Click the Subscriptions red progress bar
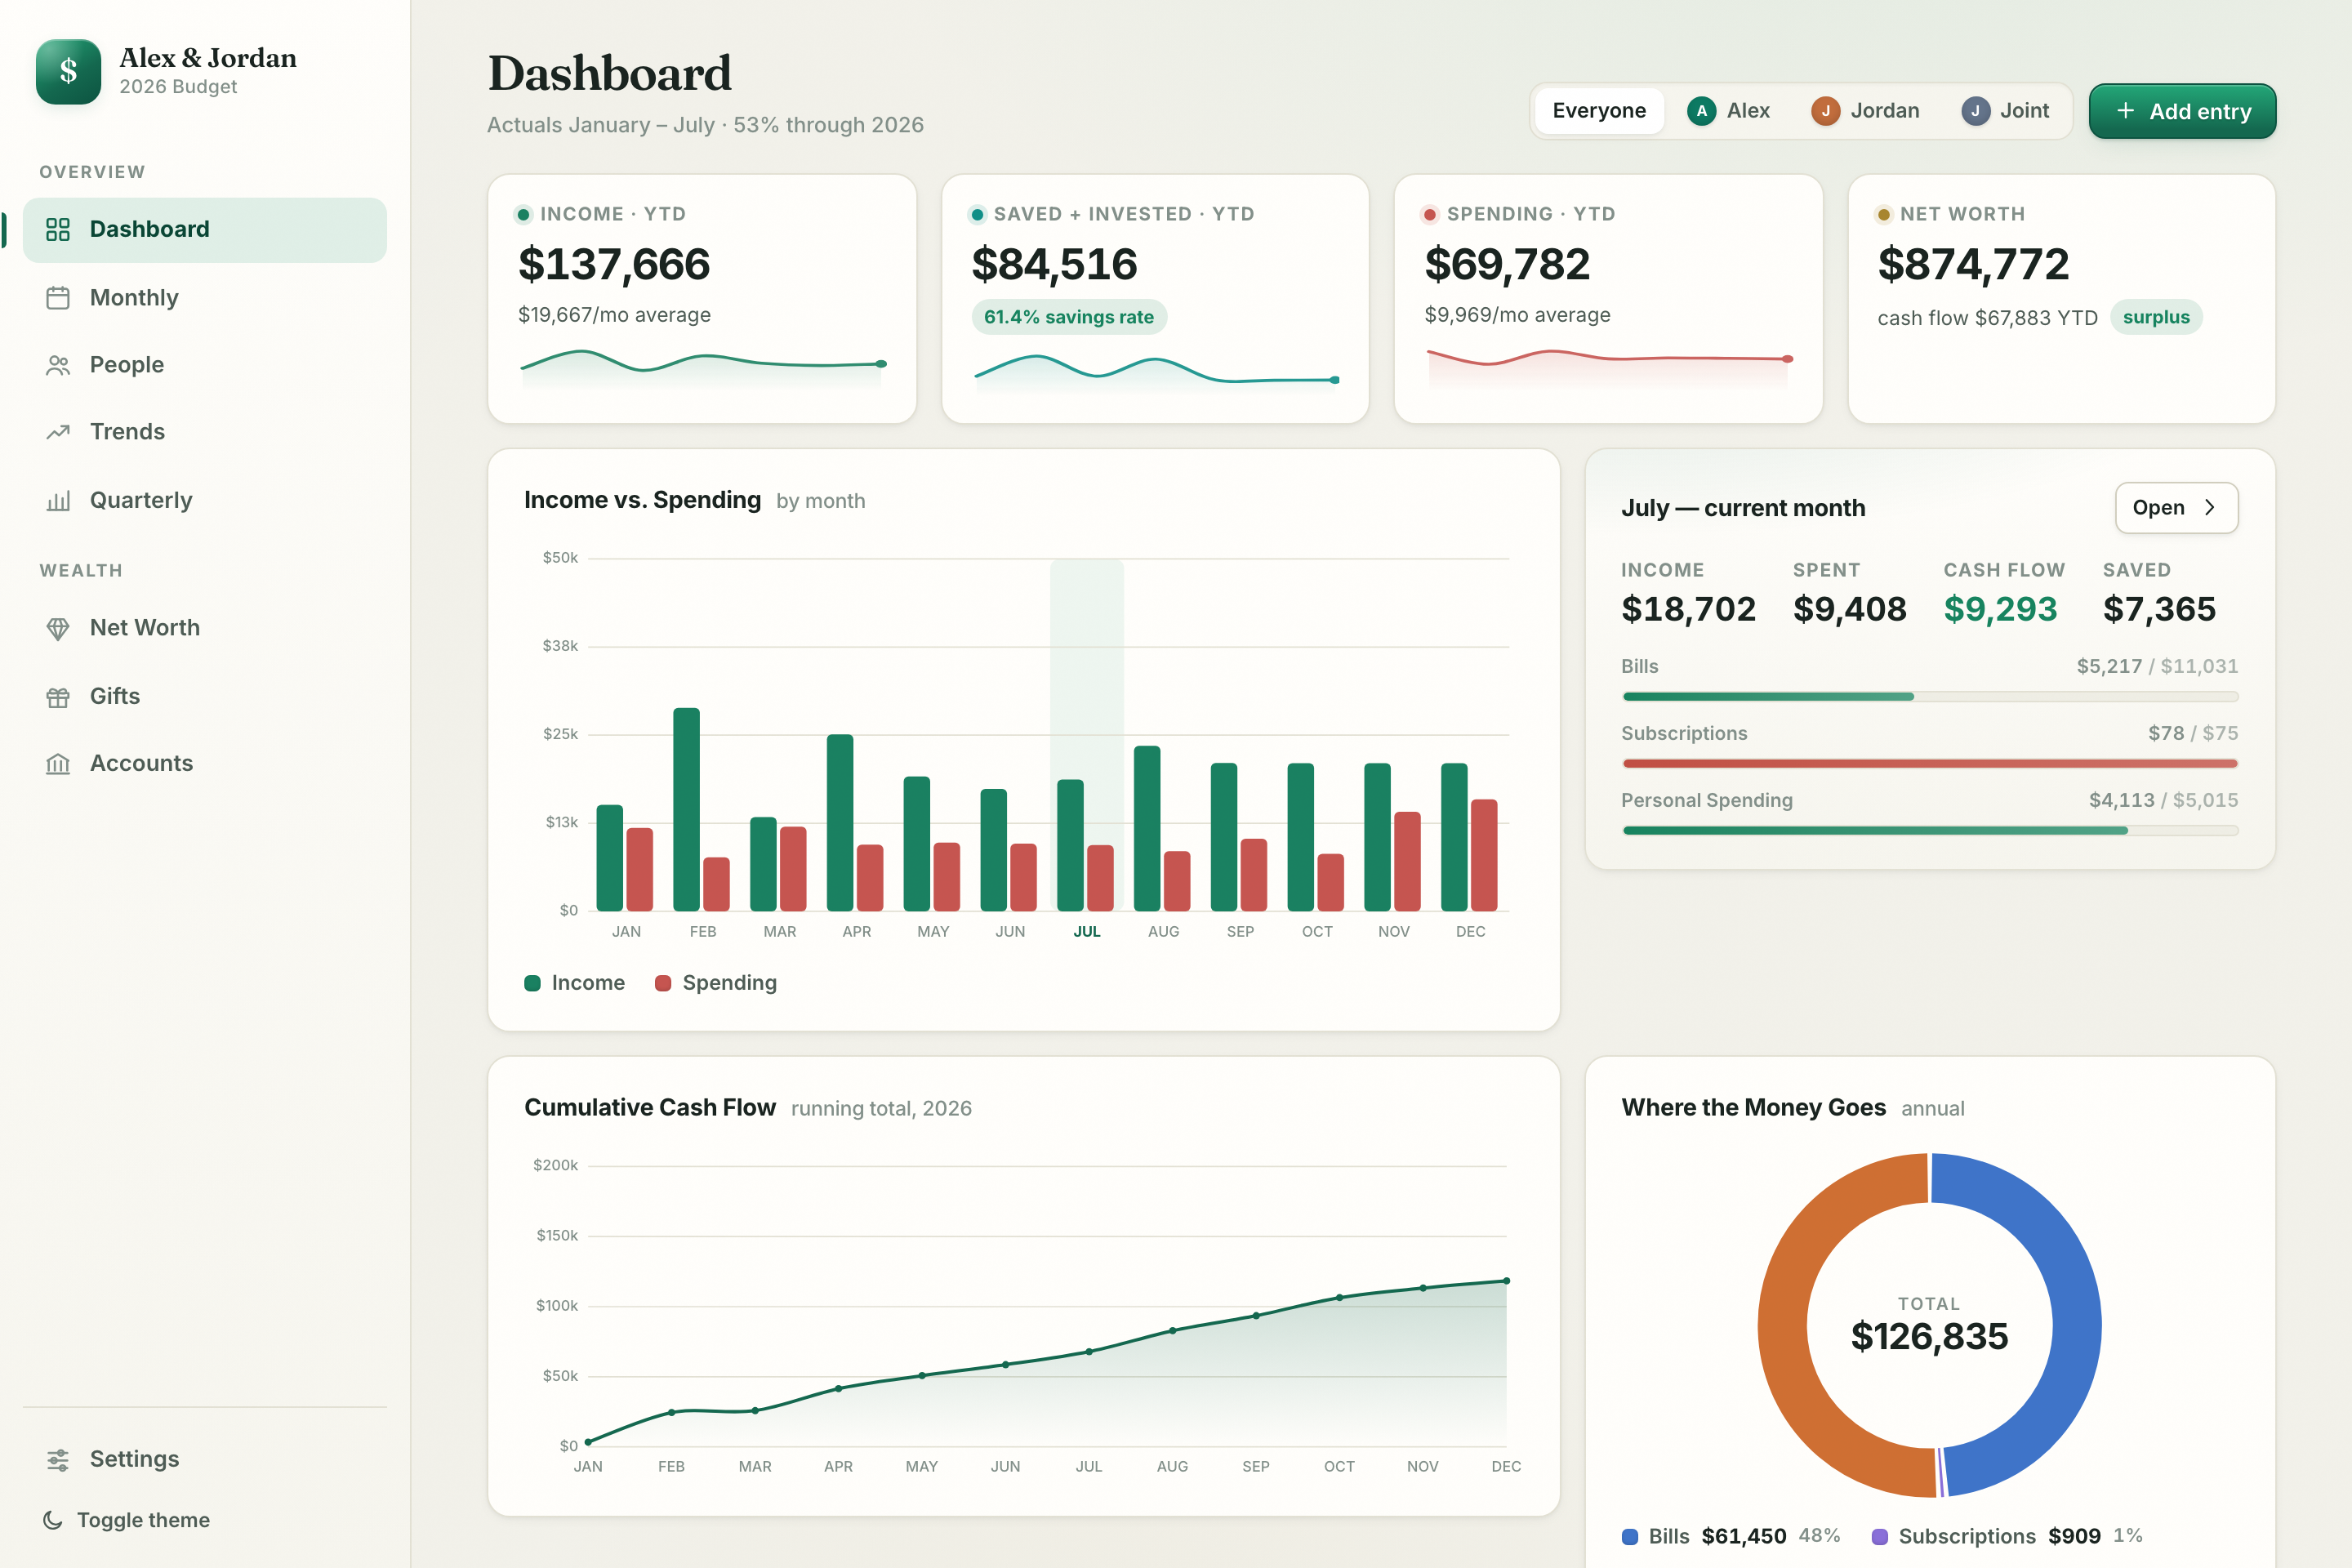 click(x=1929, y=764)
